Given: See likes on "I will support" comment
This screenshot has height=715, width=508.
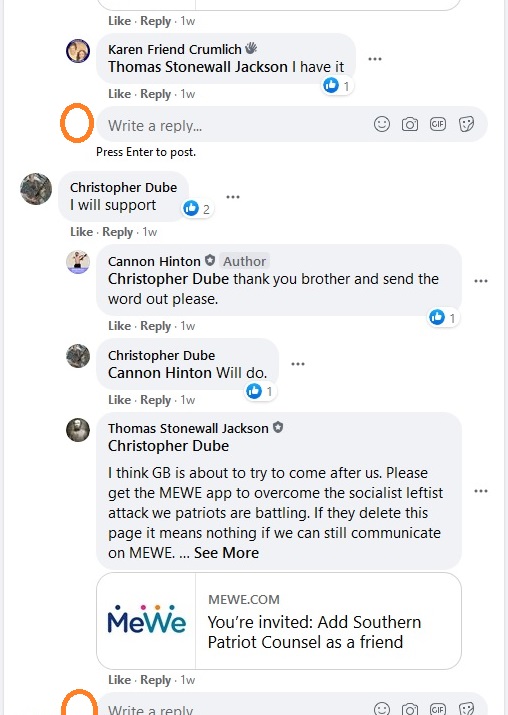Looking at the screenshot, I should click(197, 209).
